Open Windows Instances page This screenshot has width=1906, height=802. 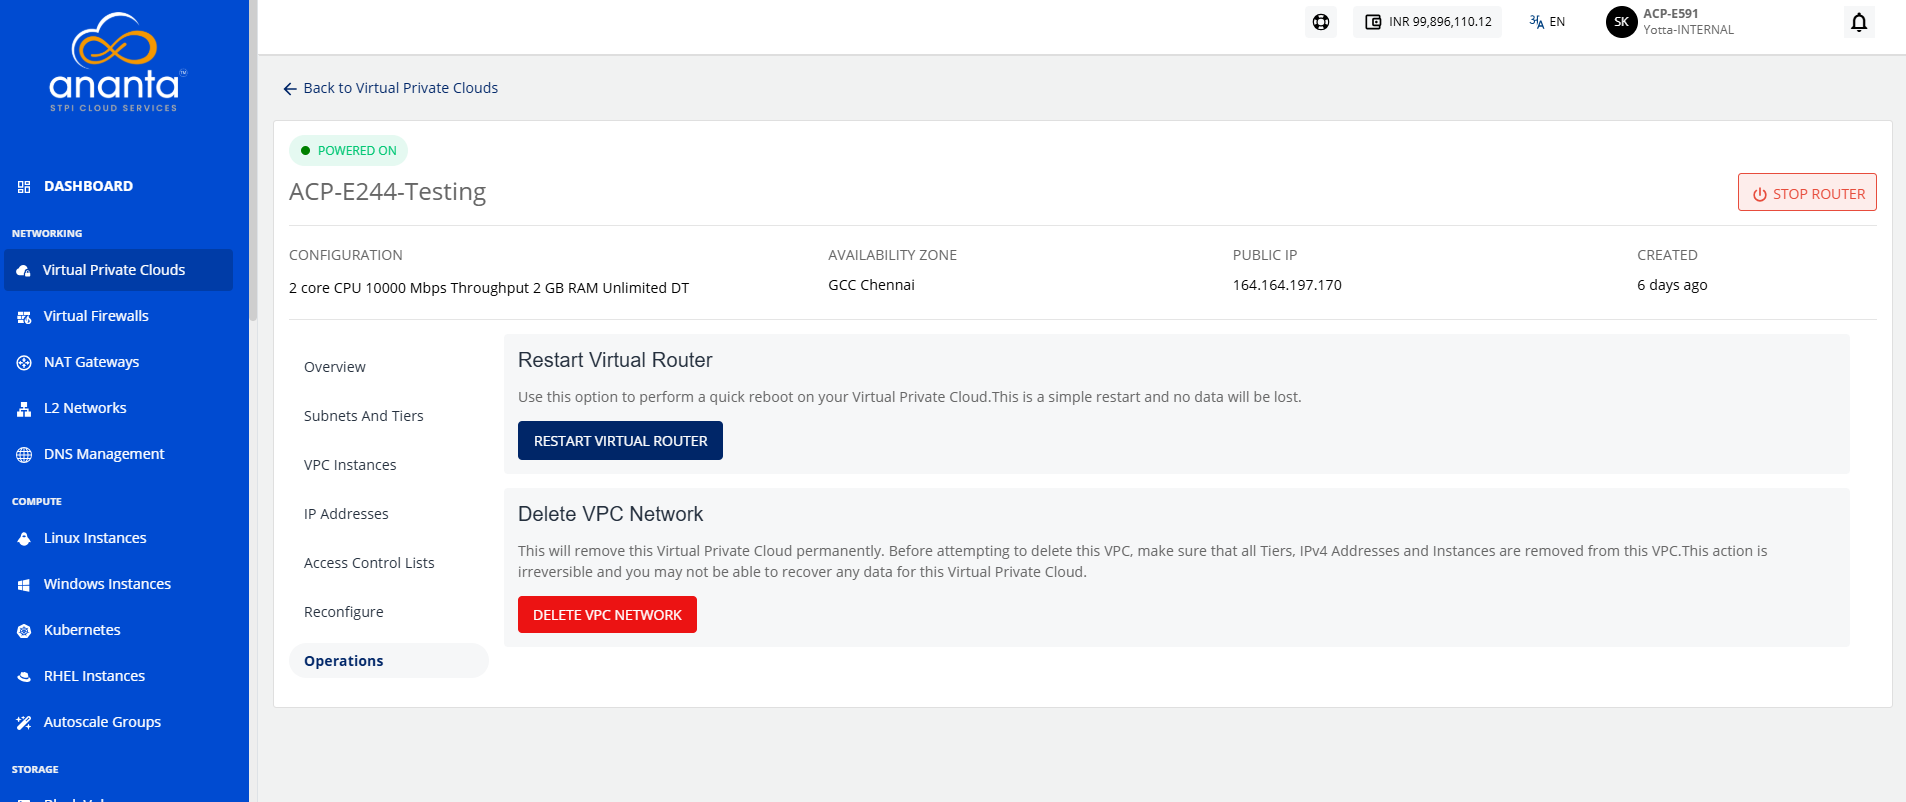[107, 584]
